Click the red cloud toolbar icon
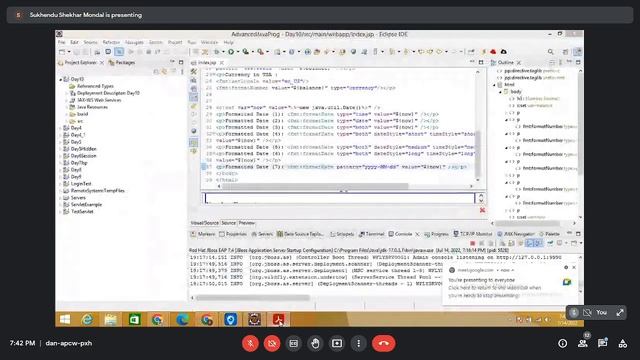Viewport: 640px width, 360px height. [x=493, y=52]
